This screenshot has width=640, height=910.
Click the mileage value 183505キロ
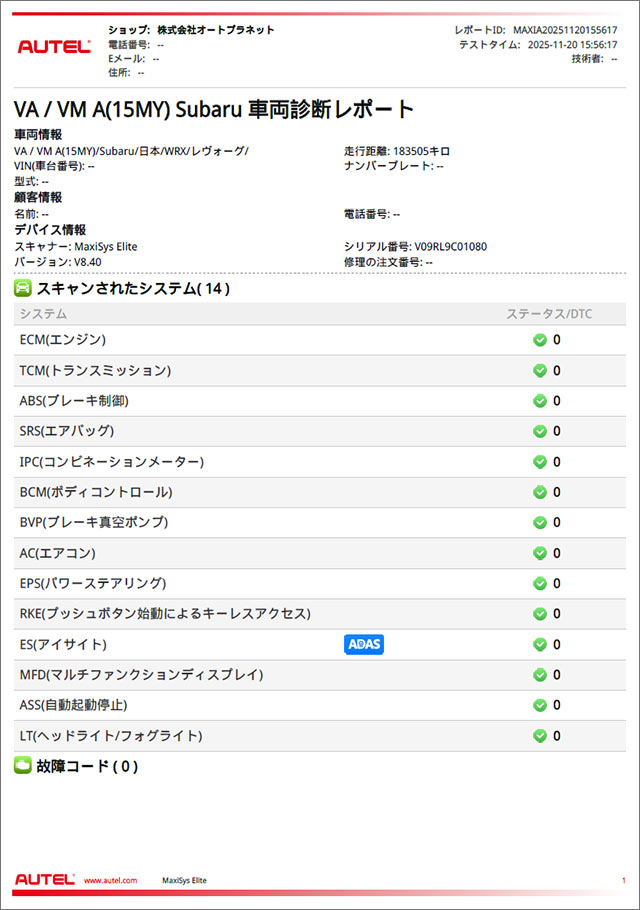coord(421,151)
